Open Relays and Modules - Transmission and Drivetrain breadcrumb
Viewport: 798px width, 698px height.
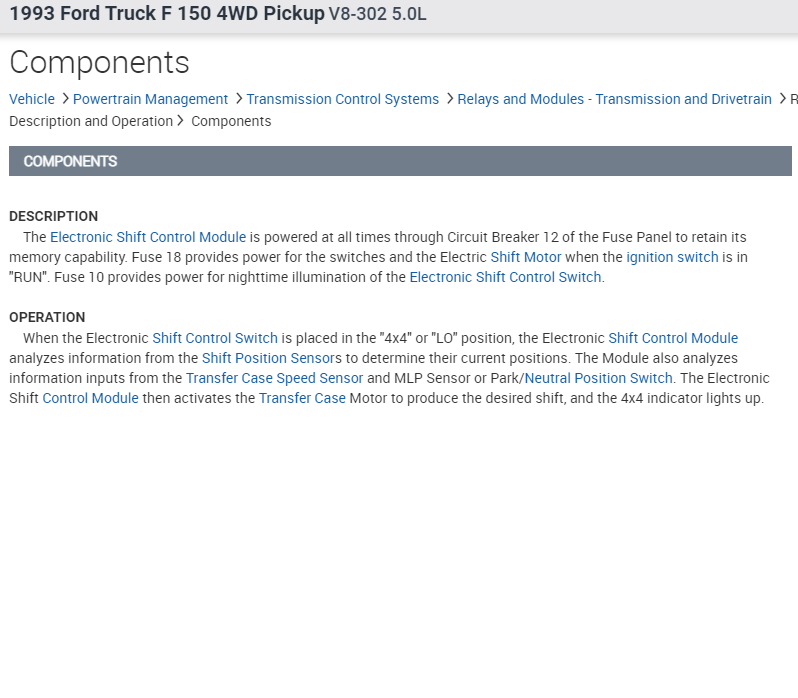614,99
